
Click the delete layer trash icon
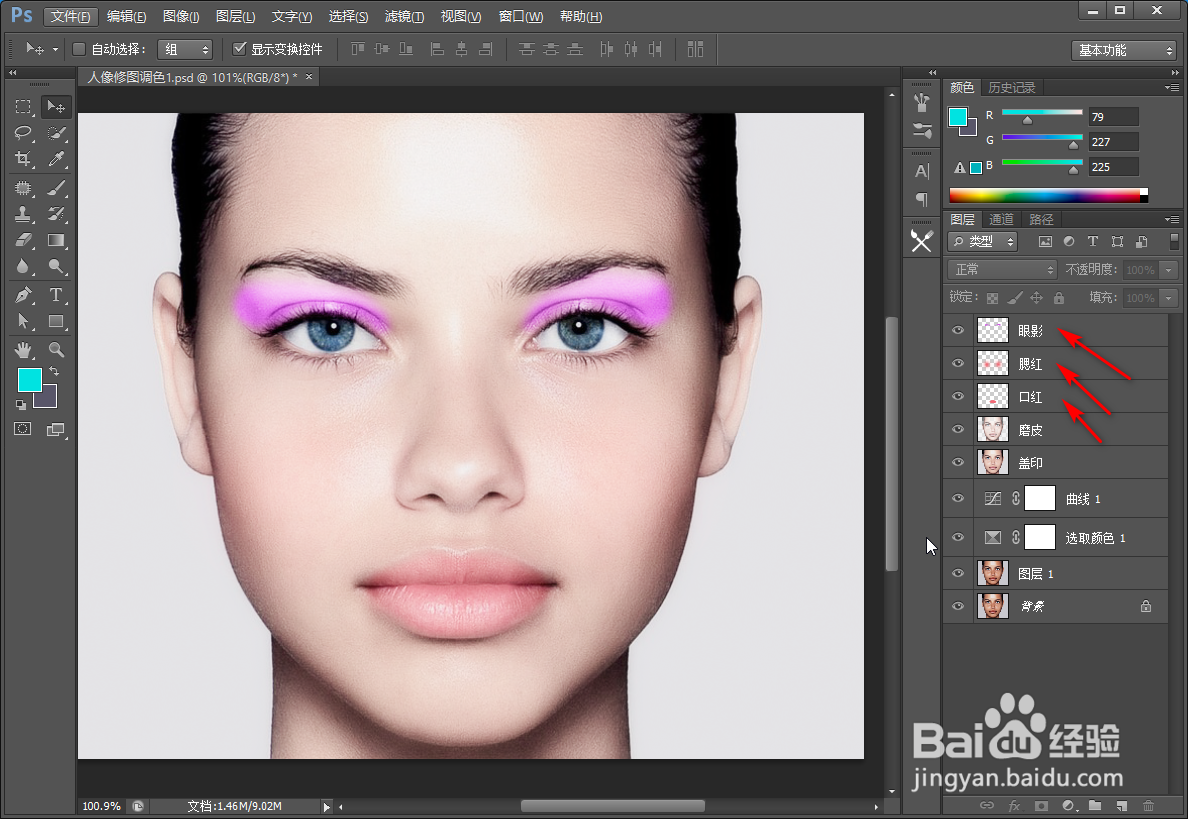pyautogui.click(x=1149, y=805)
